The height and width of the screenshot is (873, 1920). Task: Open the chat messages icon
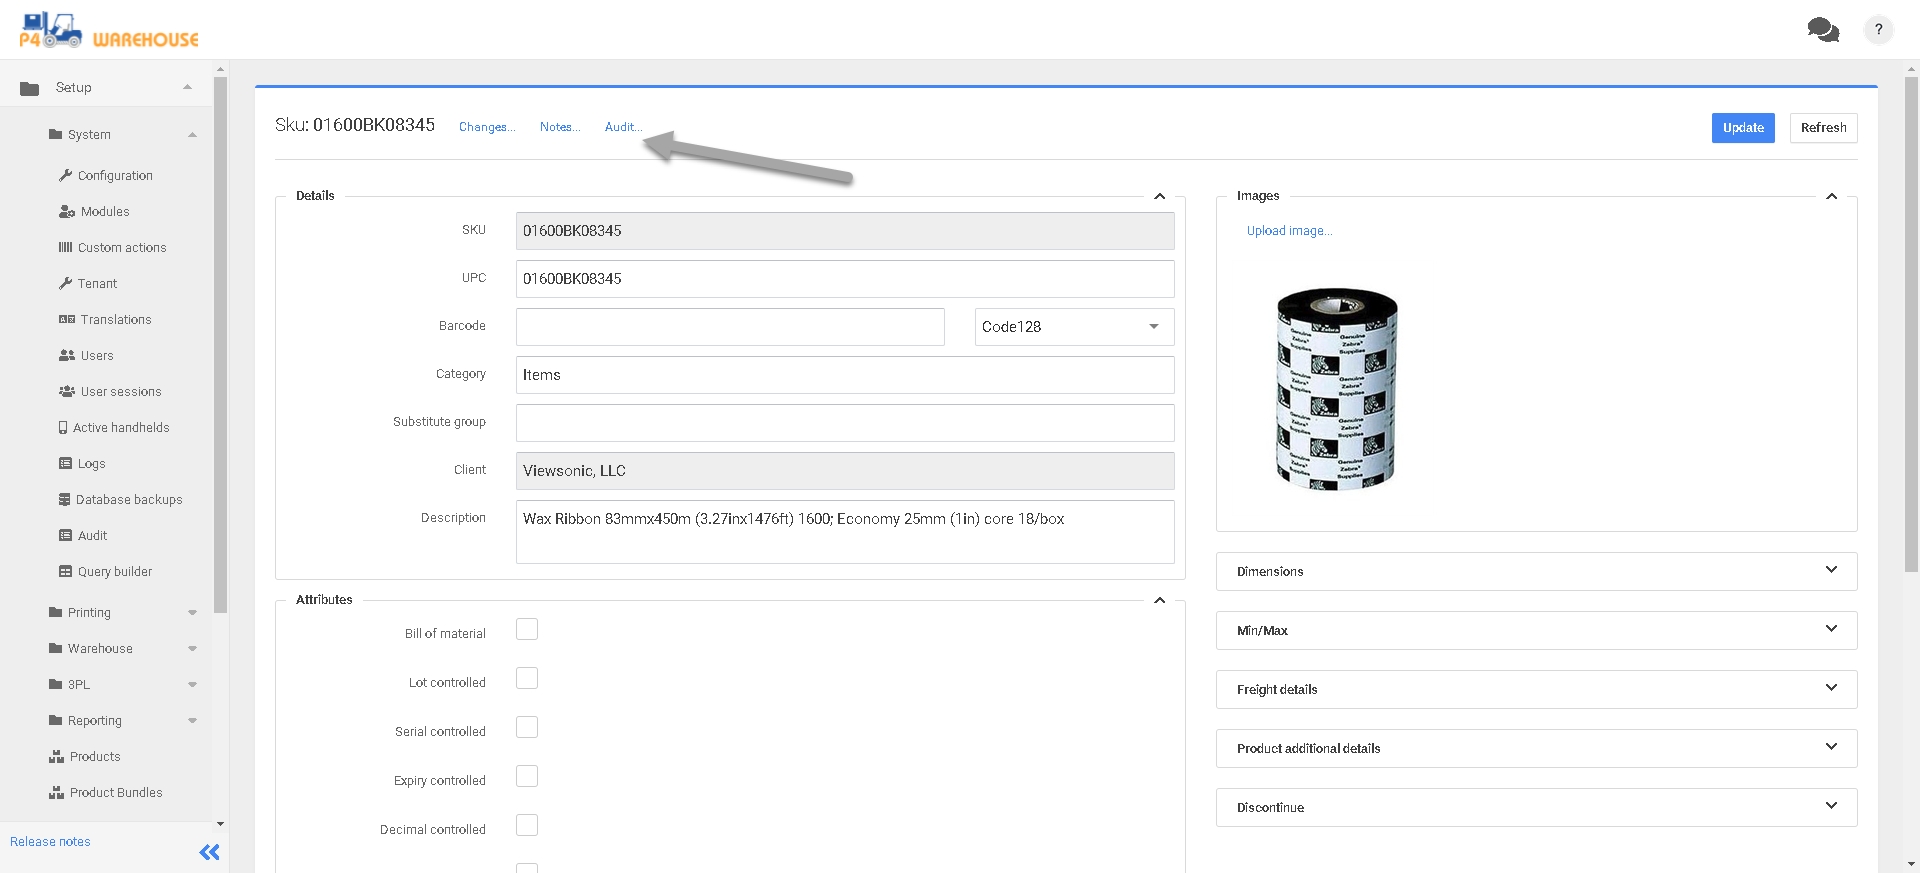click(x=1822, y=30)
